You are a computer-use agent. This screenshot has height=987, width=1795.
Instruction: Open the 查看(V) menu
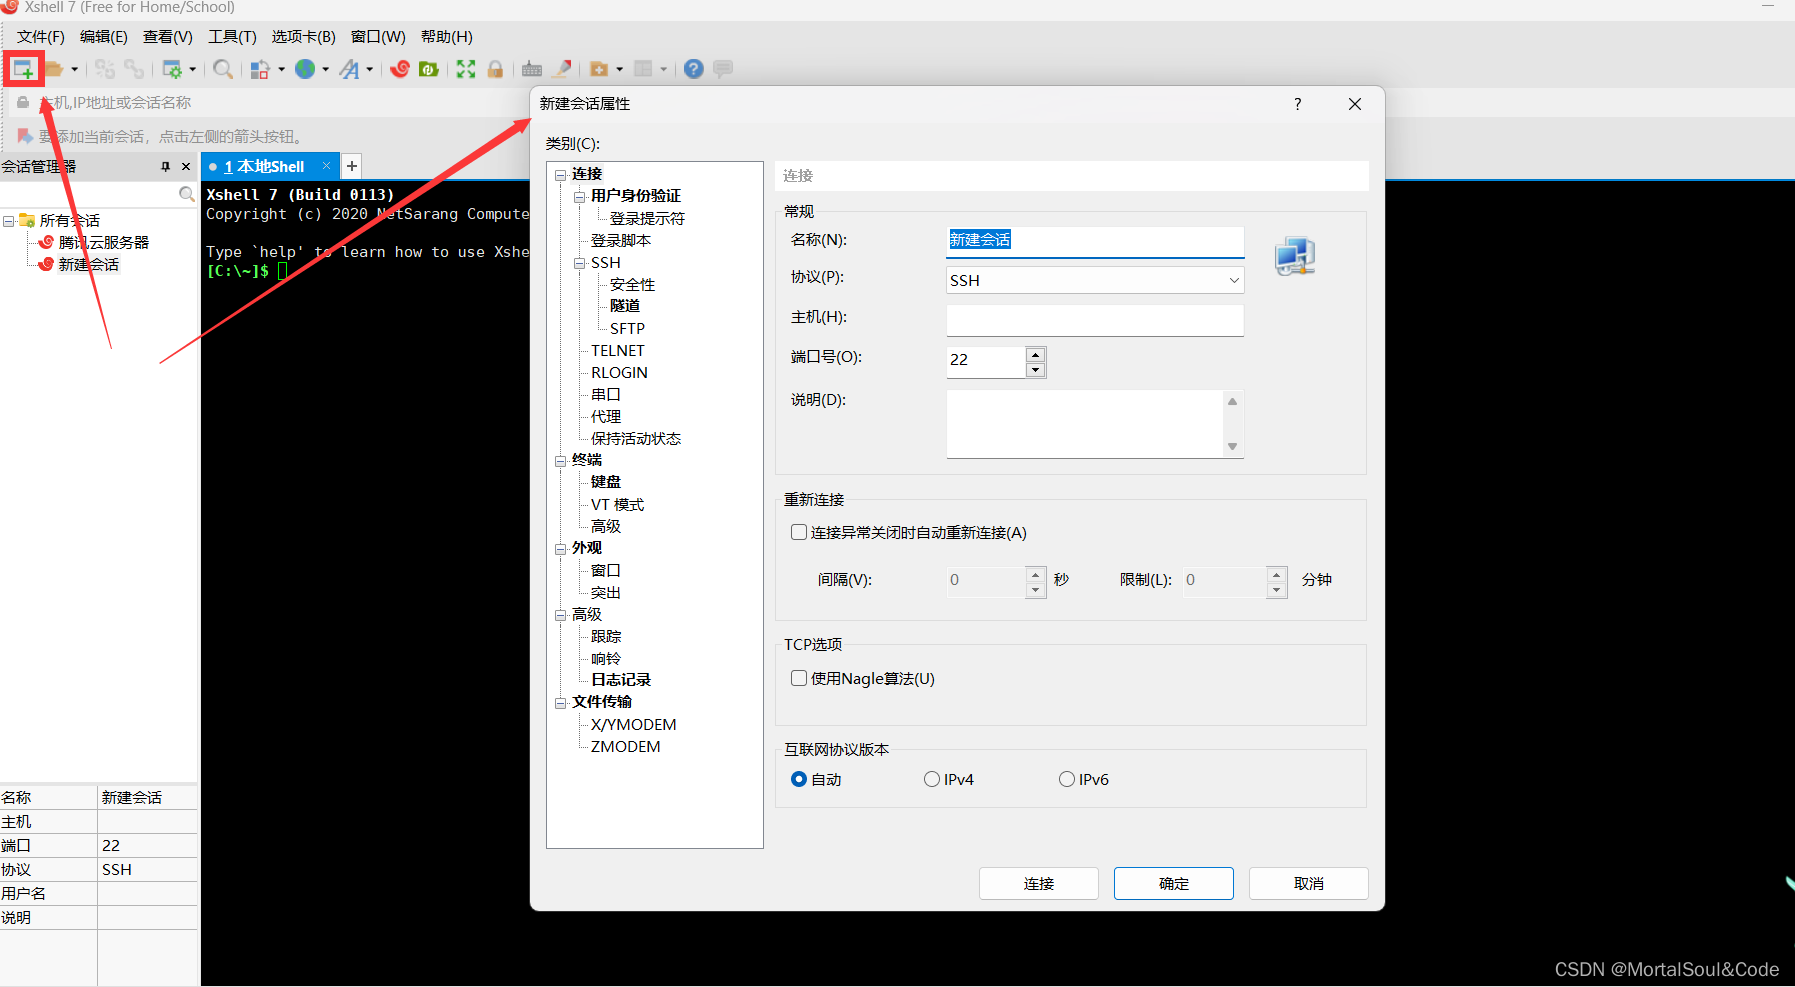click(x=168, y=37)
